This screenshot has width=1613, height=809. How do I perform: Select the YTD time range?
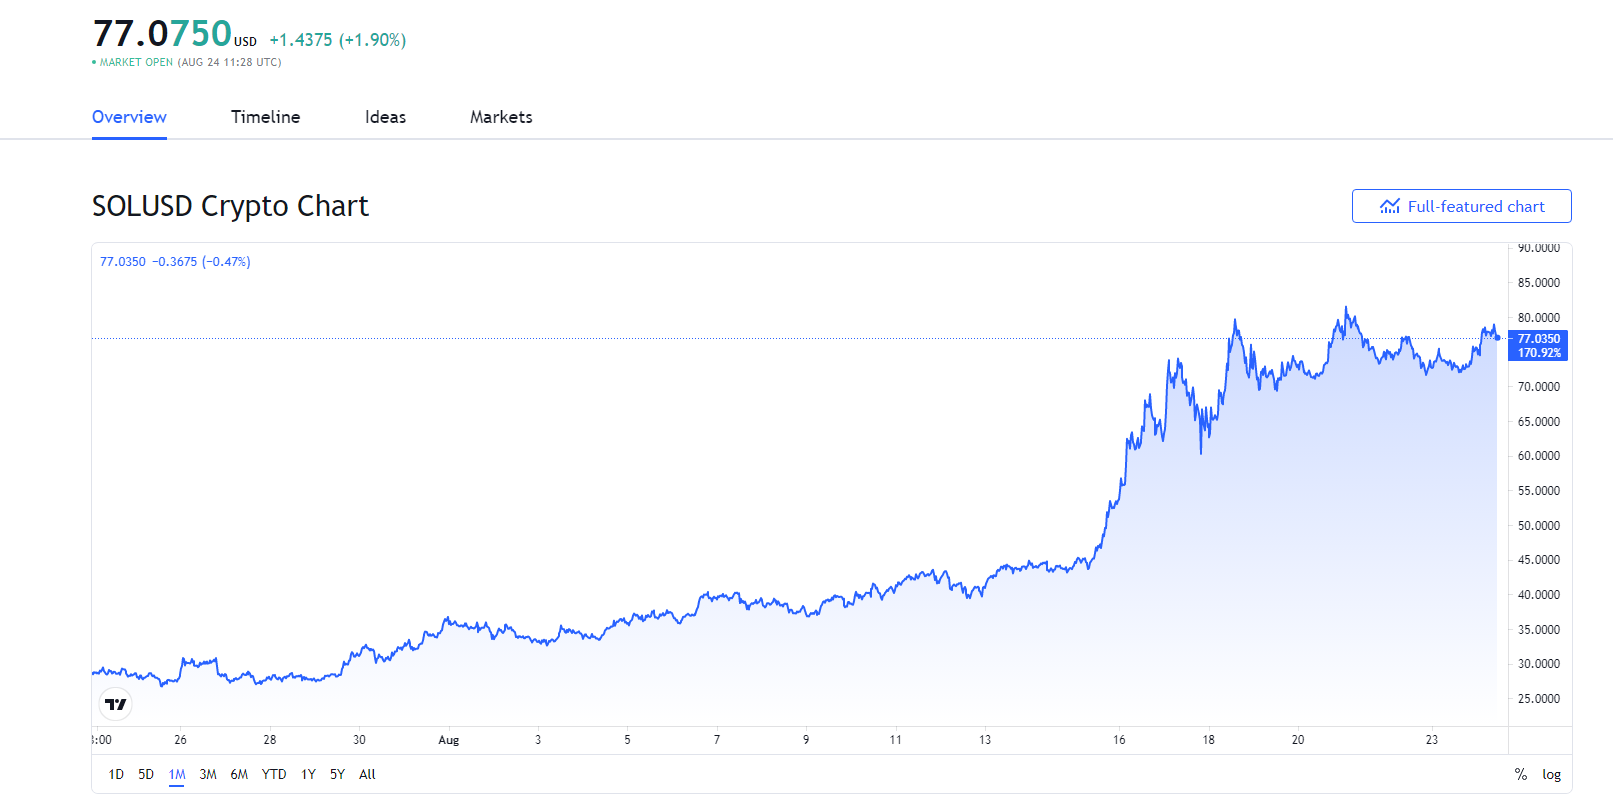coord(274,774)
